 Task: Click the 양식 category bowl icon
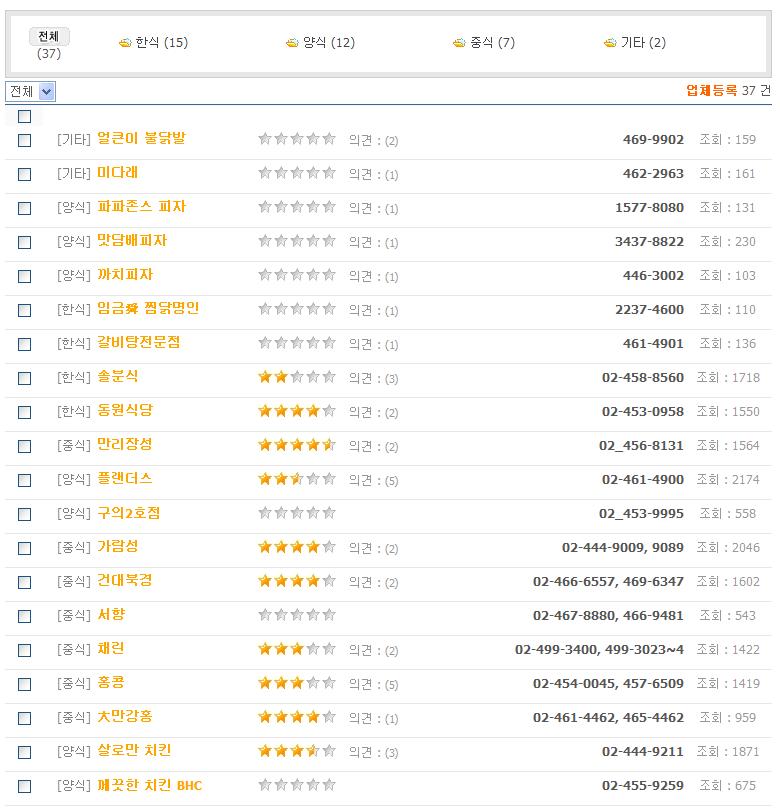click(292, 43)
